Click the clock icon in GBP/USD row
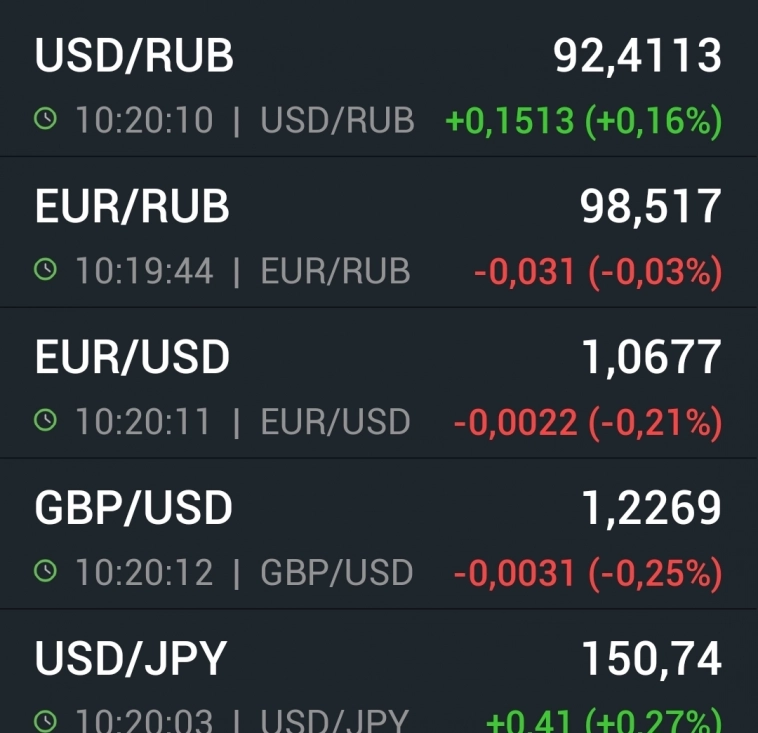The width and height of the screenshot is (758, 733). pyautogui.click(x=45, y=571)
